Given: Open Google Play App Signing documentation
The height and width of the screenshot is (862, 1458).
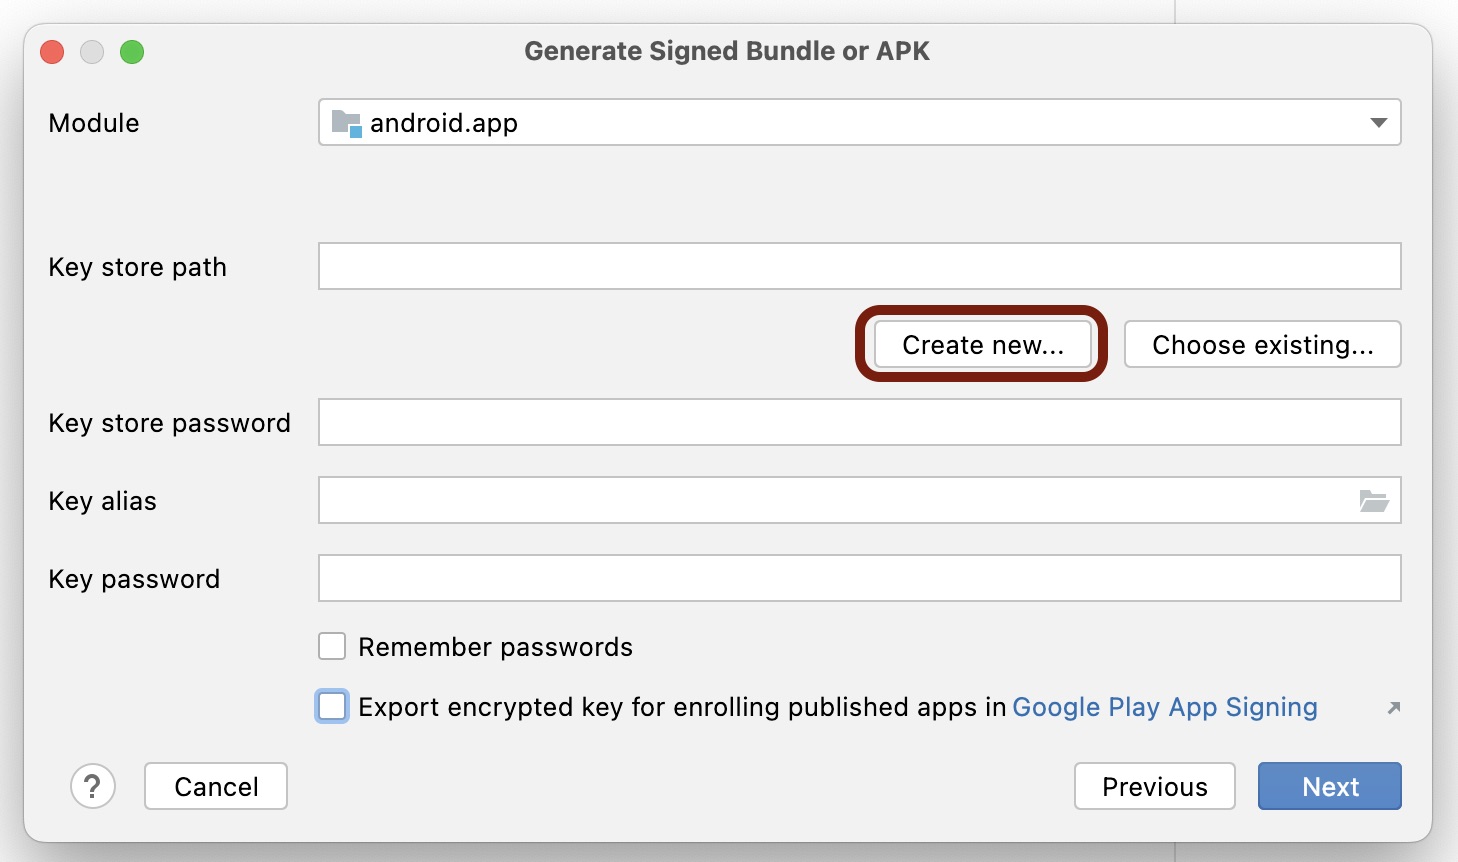Looking at the screenshot, I should point(1164,707).
